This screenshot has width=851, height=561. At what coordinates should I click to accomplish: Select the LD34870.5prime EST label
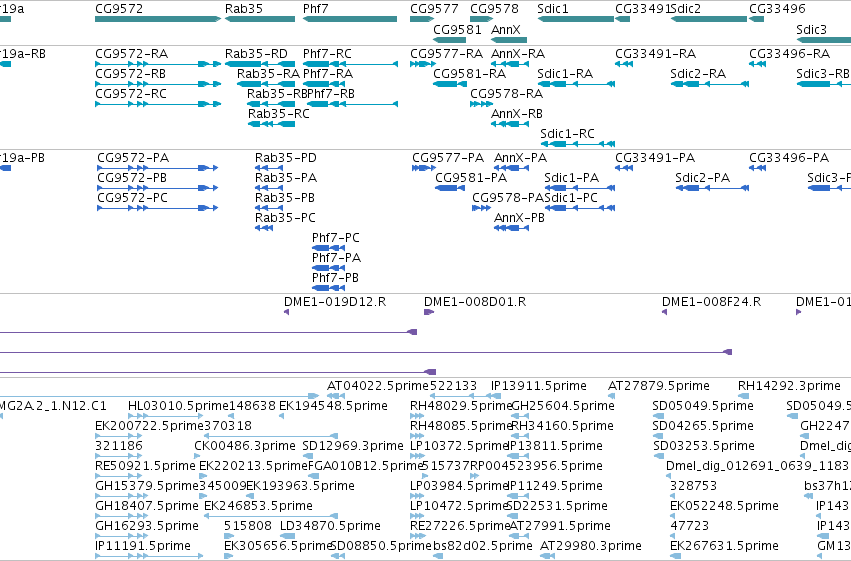pyautogui.click(x=330, y=526)
